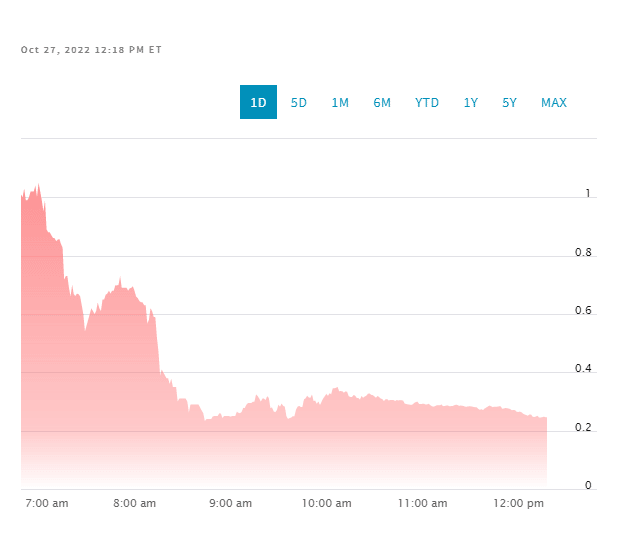The image size is (628, 548).
Task: Open the 1M chart view
Action: [340, 103]
